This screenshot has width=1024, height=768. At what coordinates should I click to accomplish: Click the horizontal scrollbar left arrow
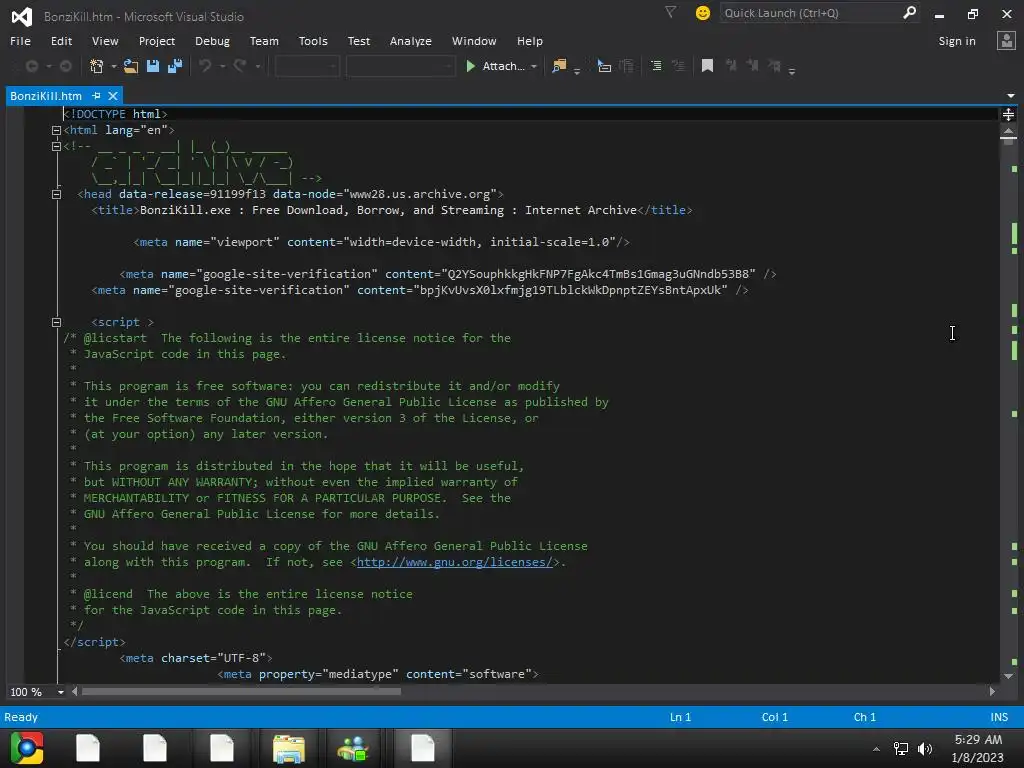click(74, 691)
